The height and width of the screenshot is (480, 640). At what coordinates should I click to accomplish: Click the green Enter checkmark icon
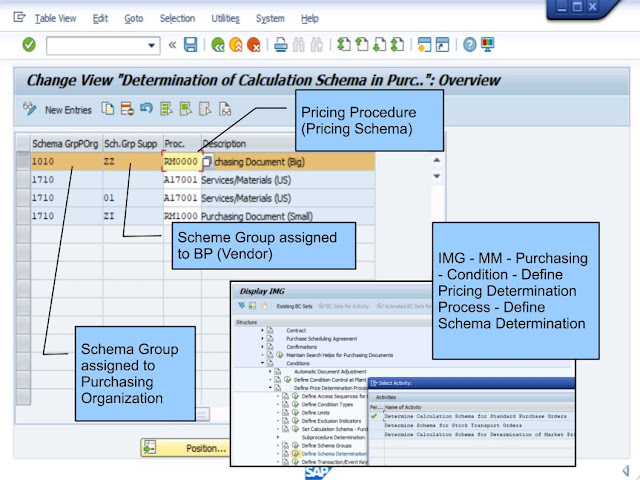[x=29, y=44]
